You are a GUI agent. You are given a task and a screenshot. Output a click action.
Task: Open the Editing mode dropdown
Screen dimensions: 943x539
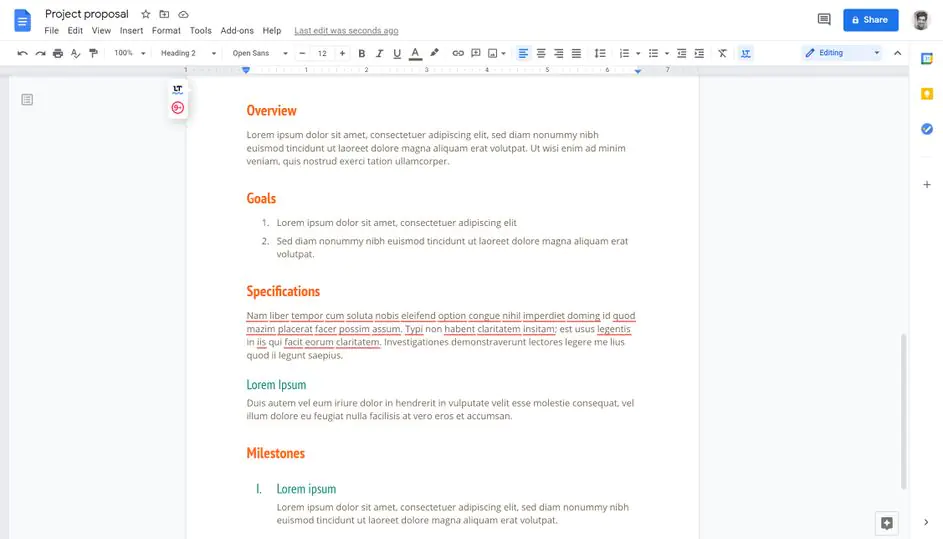click(x=843, y=53)
